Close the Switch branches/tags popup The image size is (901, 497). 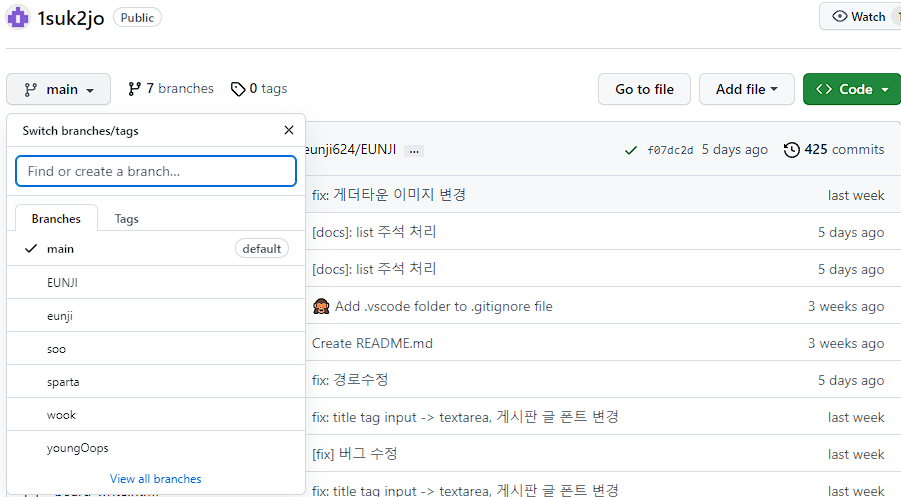289,130
